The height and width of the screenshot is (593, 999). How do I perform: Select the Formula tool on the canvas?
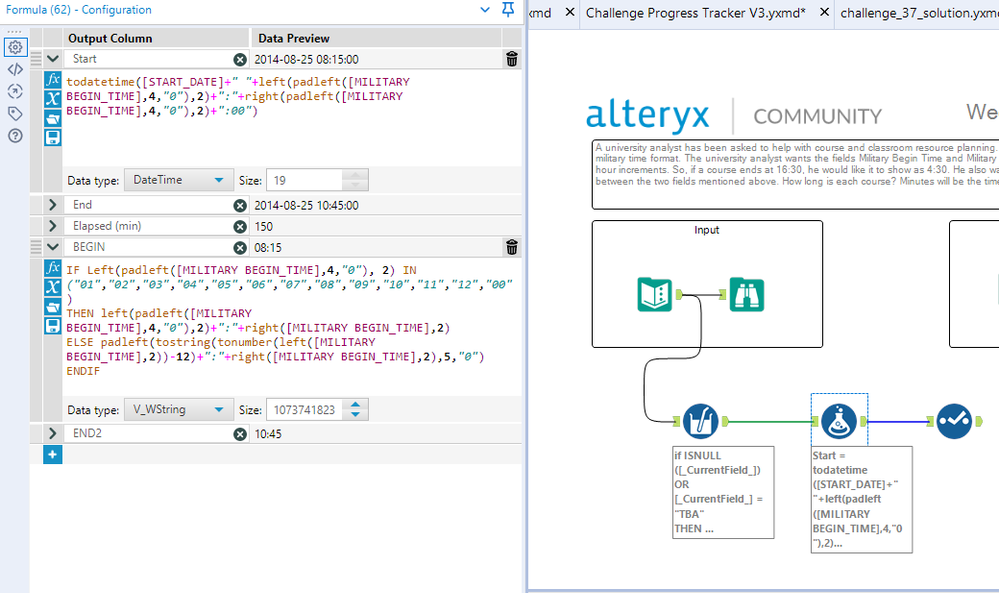click(837, 422)
